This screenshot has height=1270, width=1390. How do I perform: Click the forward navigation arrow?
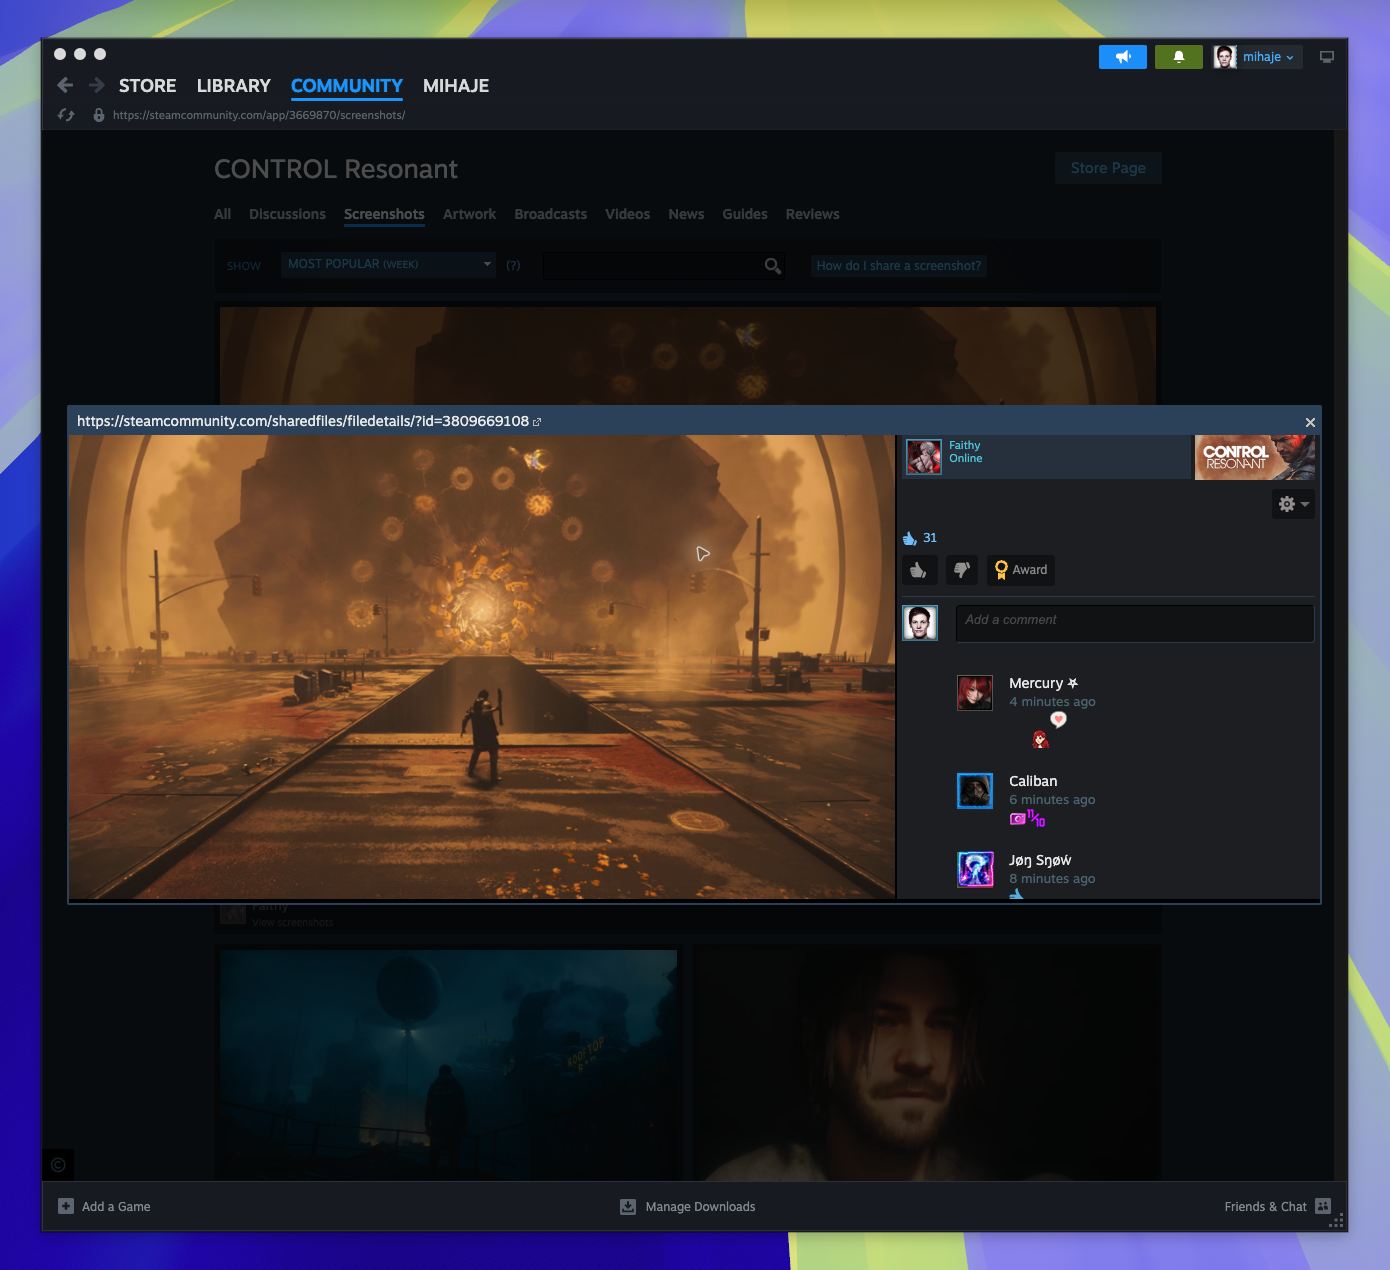click(97, 85)
